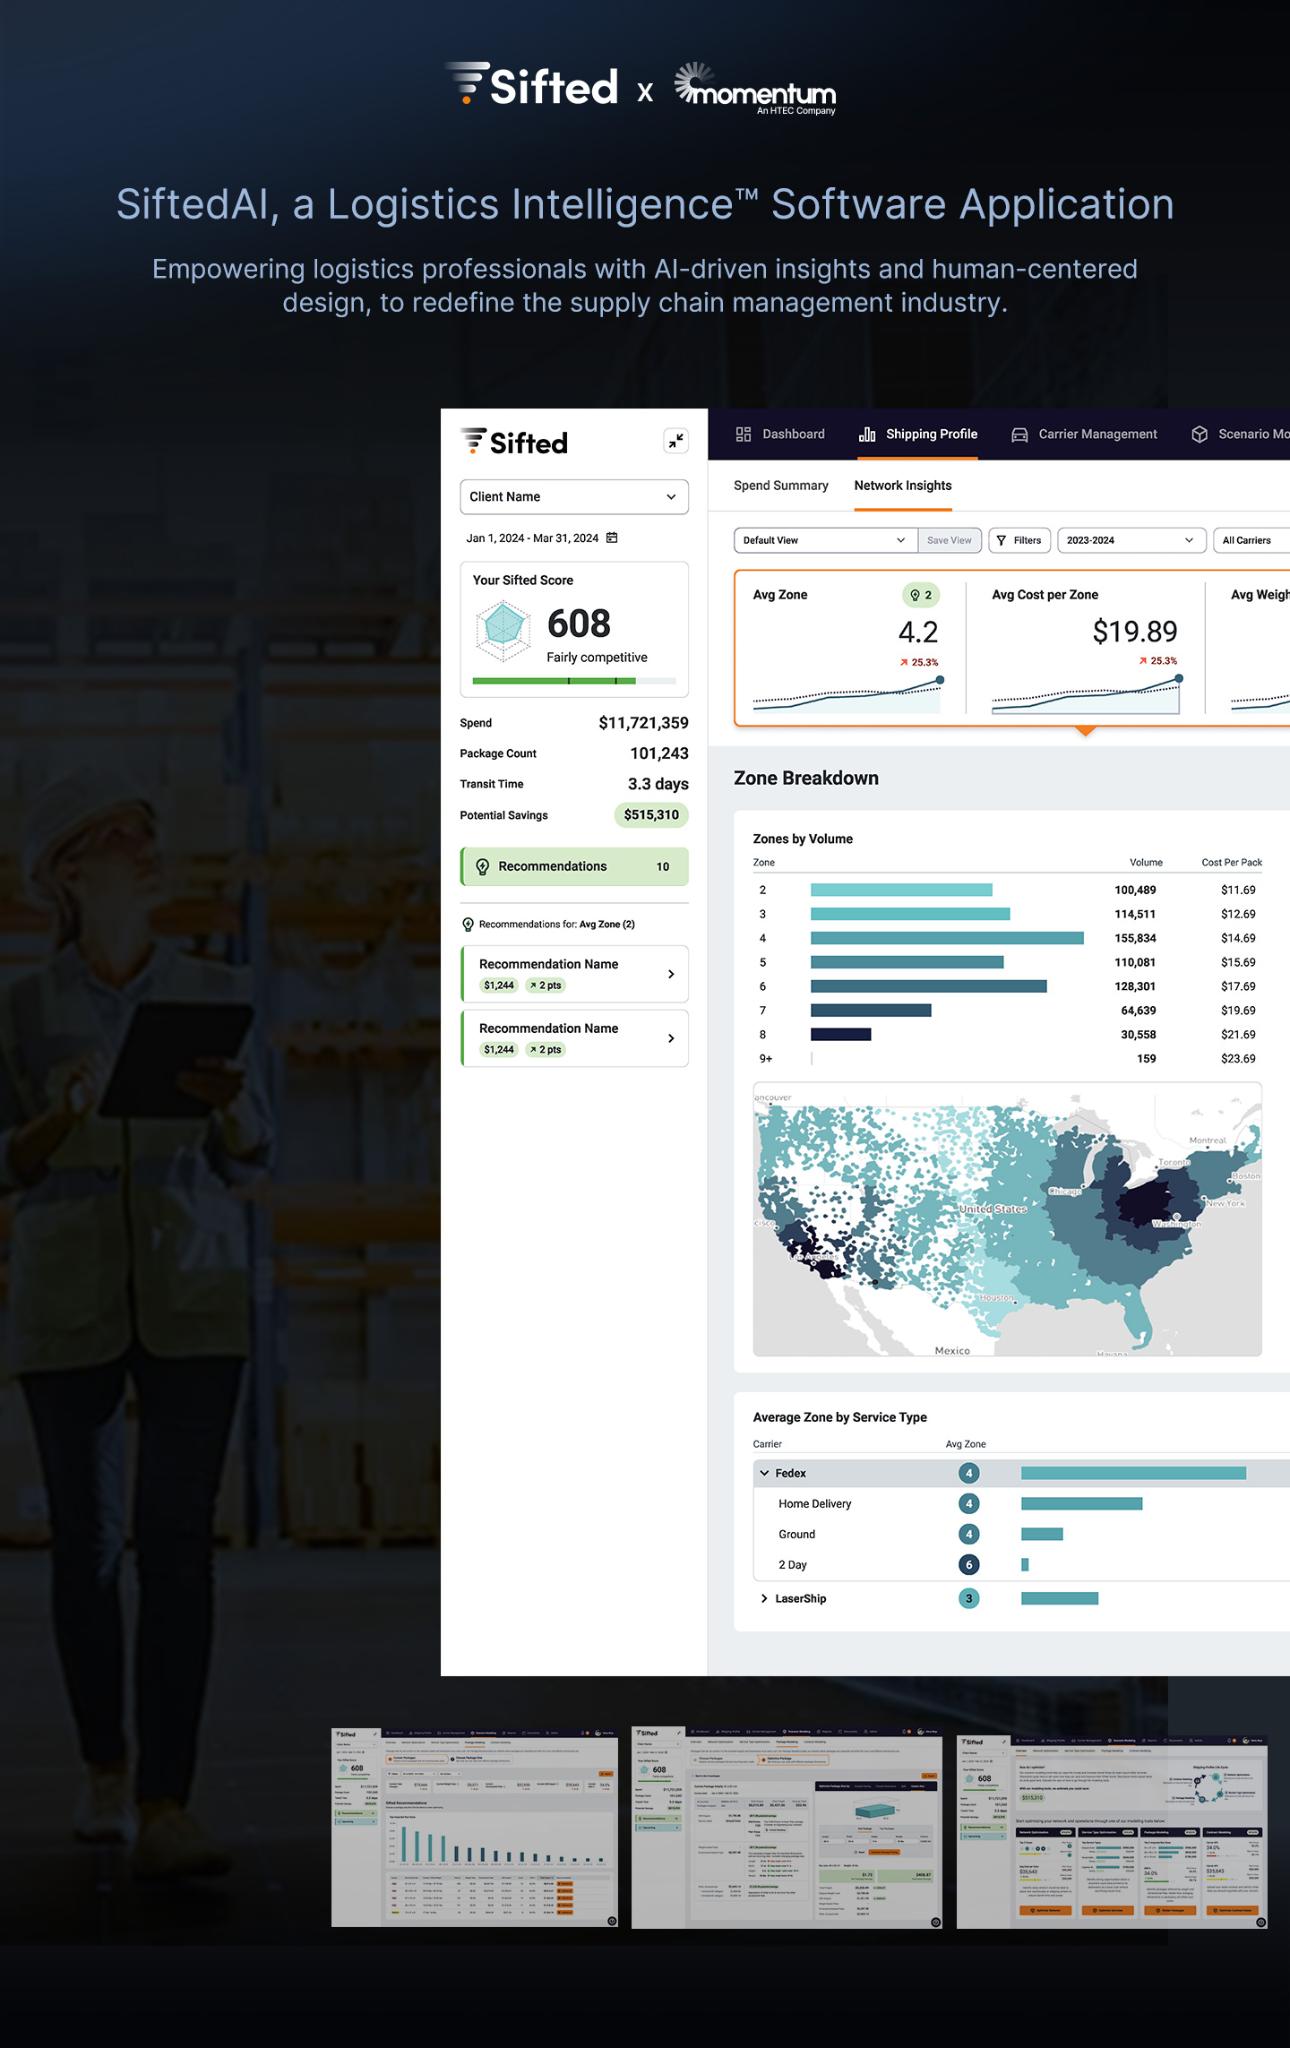Click the Fedex average zone 4 badge
The width and height of the screenshot is (1290, 2048).
(x=968, y=1473)
